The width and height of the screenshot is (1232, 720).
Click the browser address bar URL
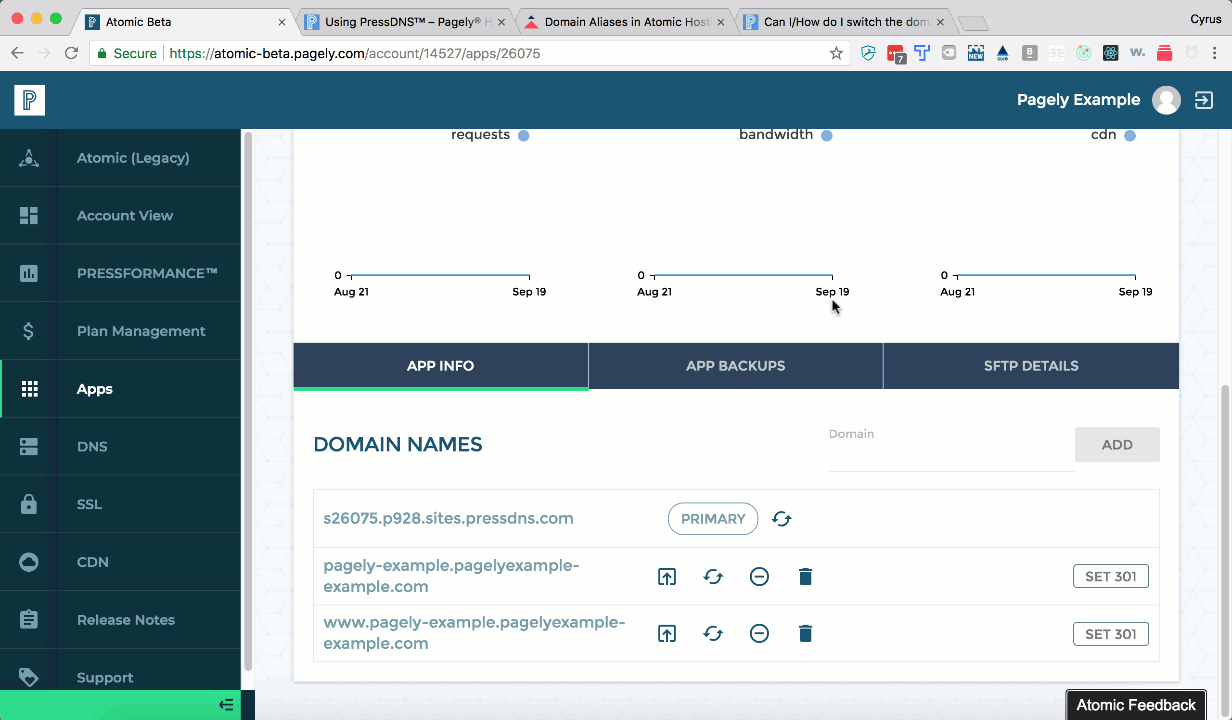pyautogui.click(x=355, y=54)
